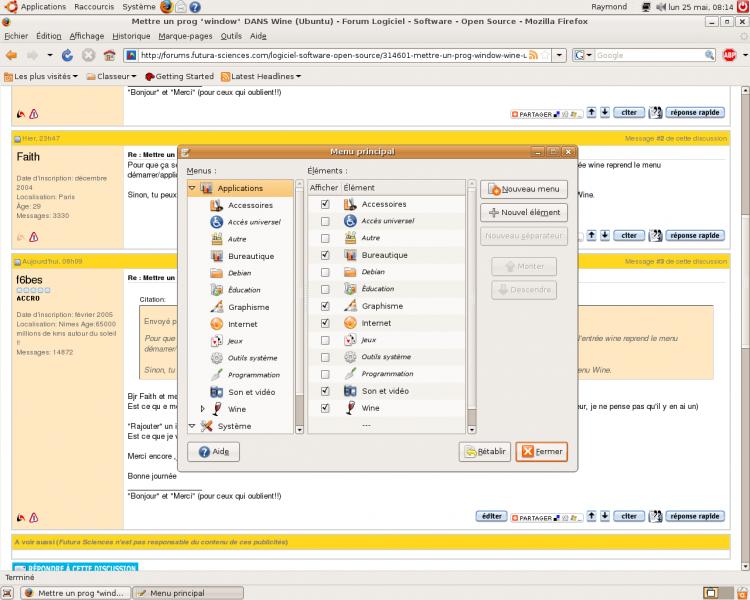Open the Classeur bookmarks folder
The height and width of the screenshot is (600, 750).
coord(111,77)
